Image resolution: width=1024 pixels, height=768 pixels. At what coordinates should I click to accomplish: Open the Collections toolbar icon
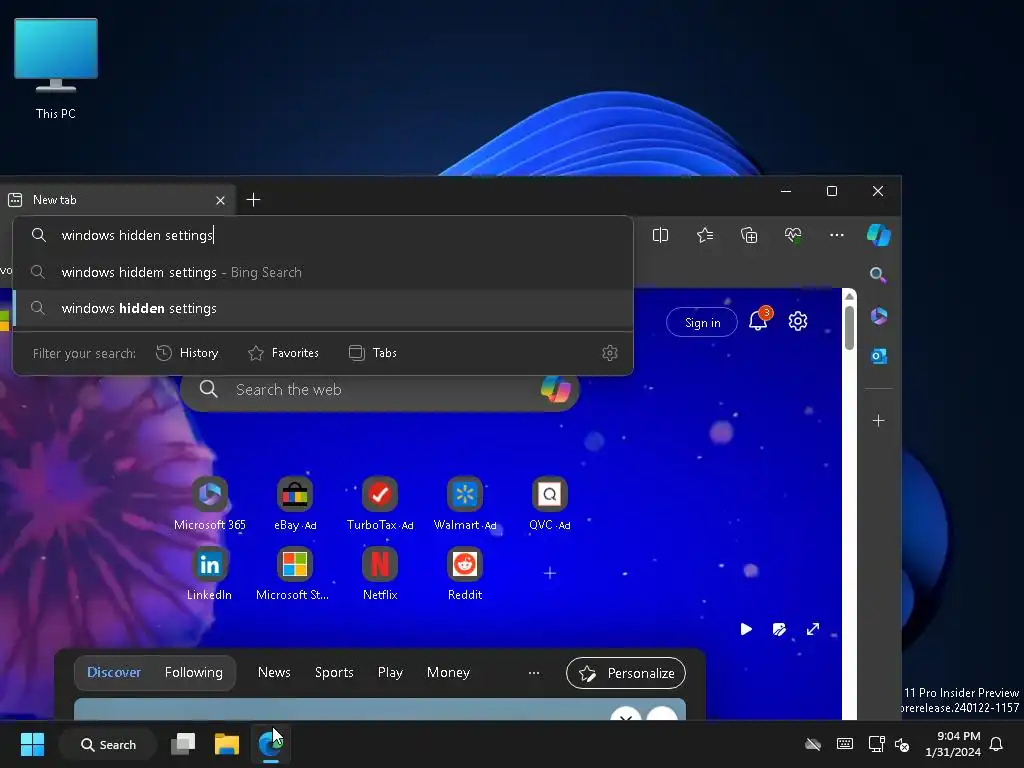(749, 235)
